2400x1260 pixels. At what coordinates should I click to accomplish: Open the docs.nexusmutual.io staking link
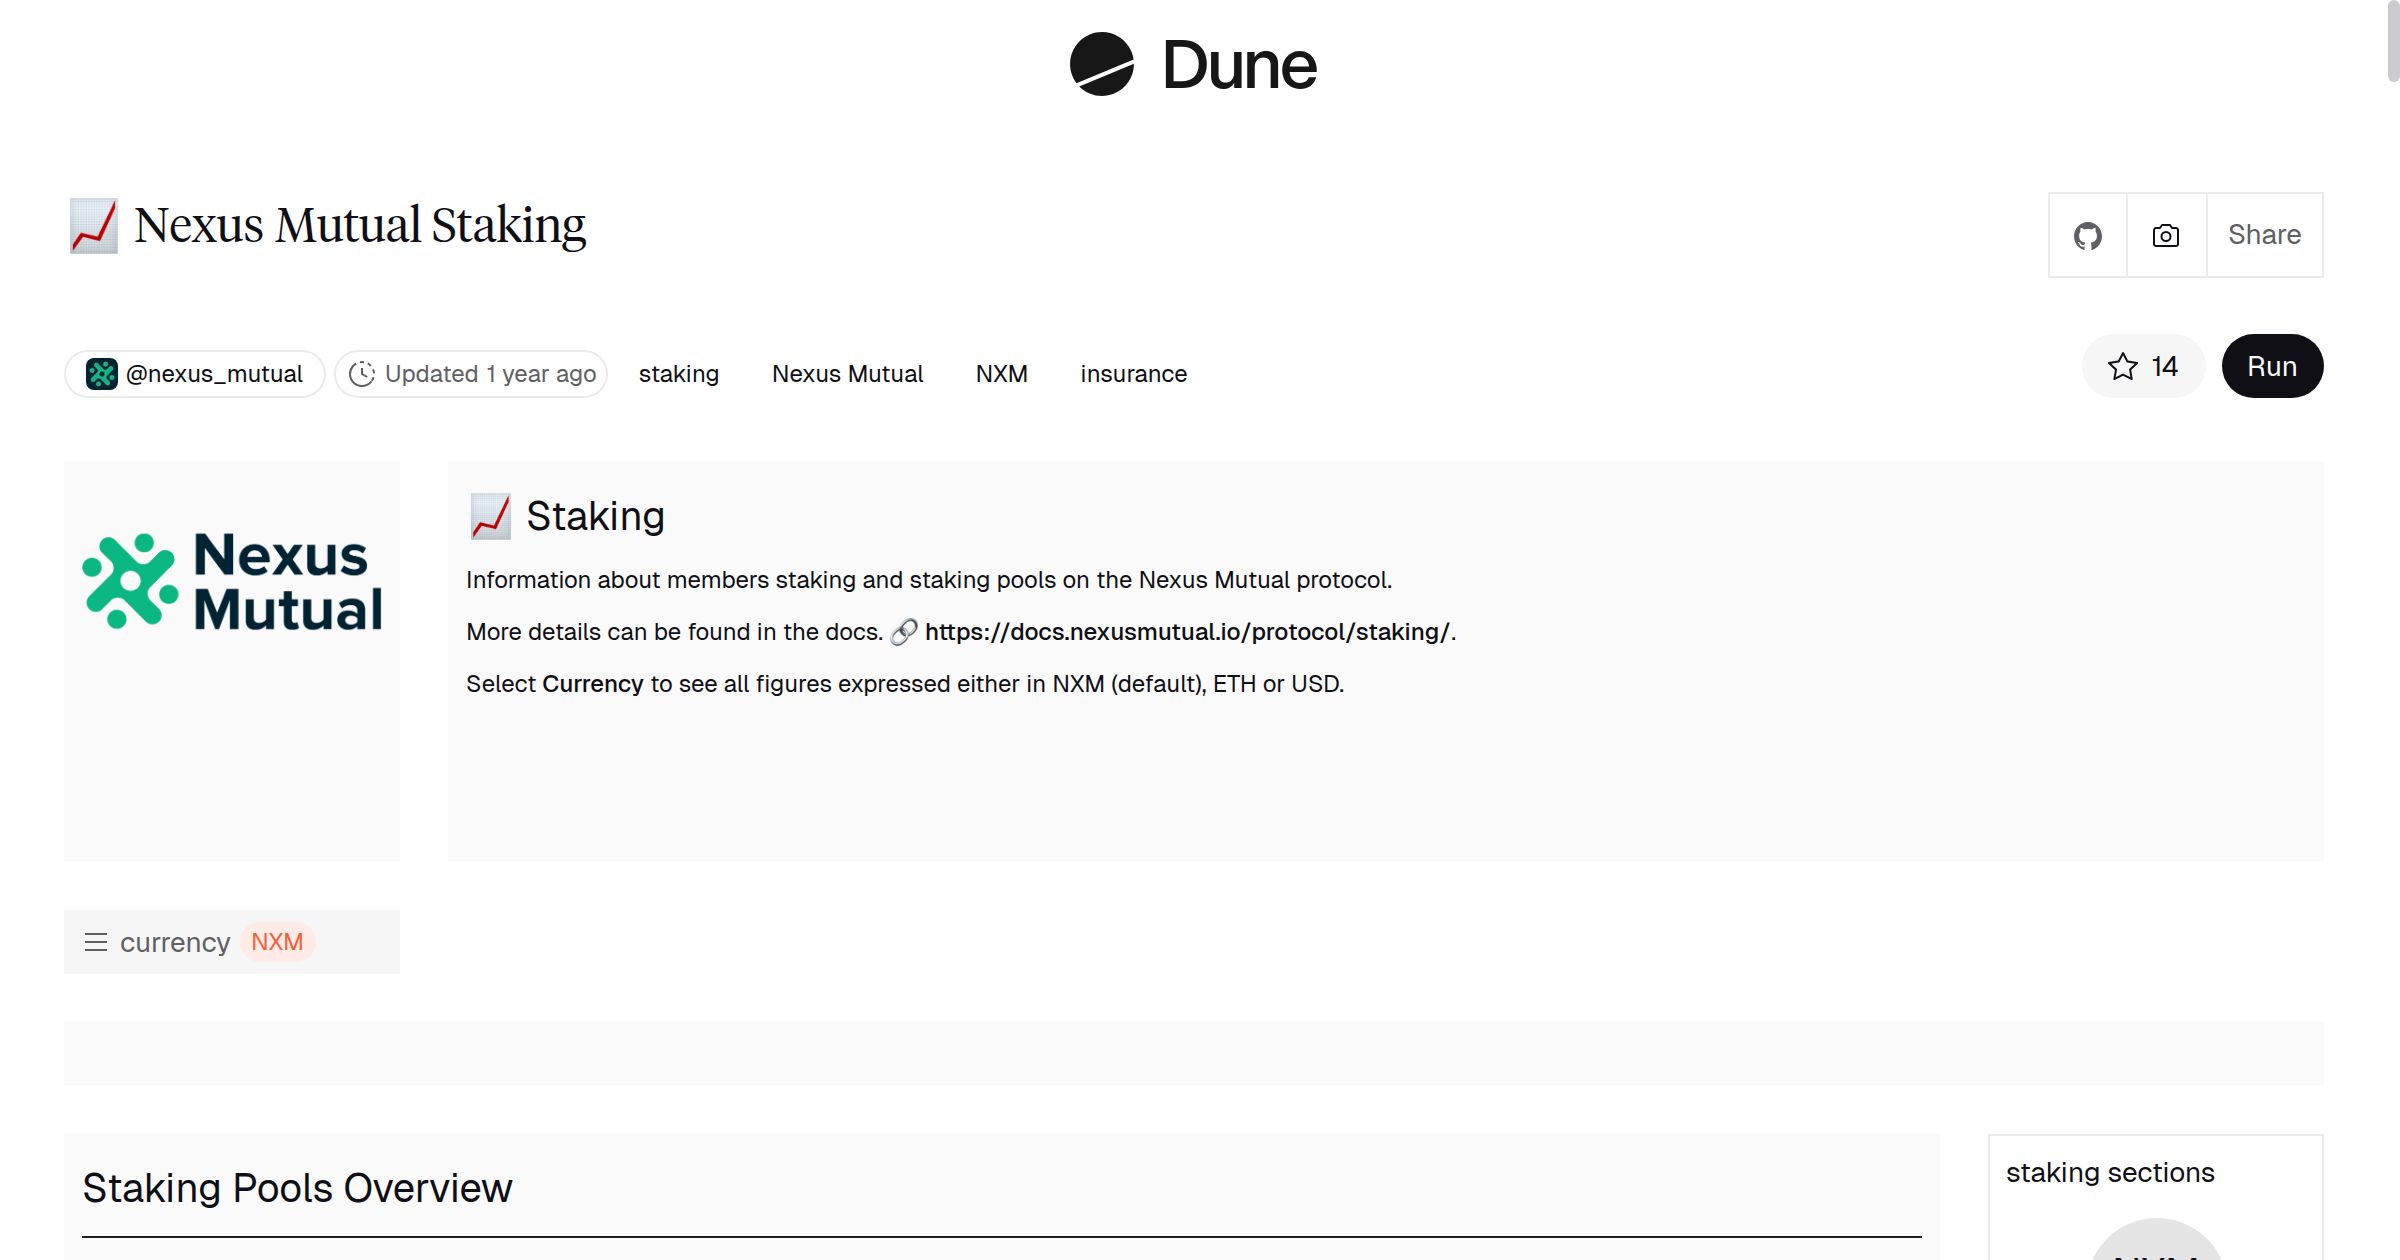(x=1187, y=632)
